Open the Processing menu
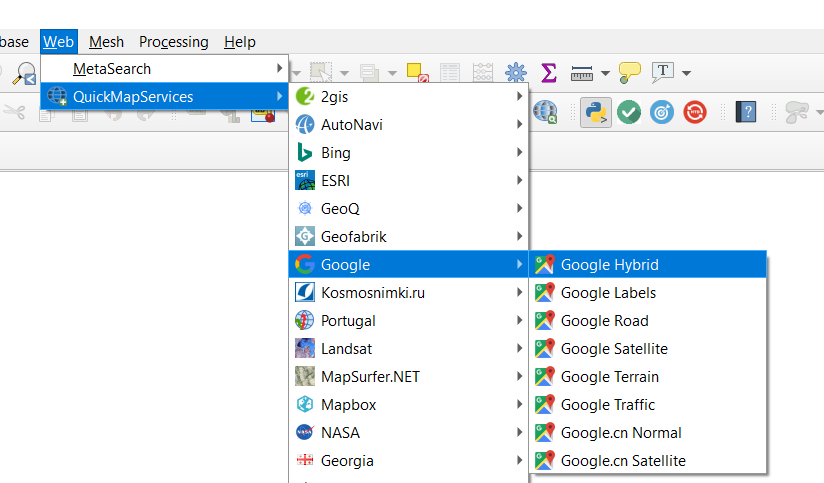 173,42
